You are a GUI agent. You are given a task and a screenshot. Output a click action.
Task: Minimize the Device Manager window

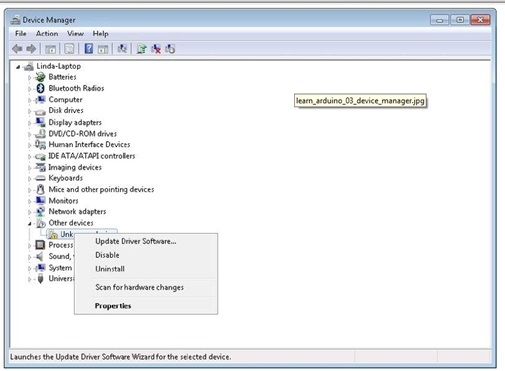click(x=439, y=20)
